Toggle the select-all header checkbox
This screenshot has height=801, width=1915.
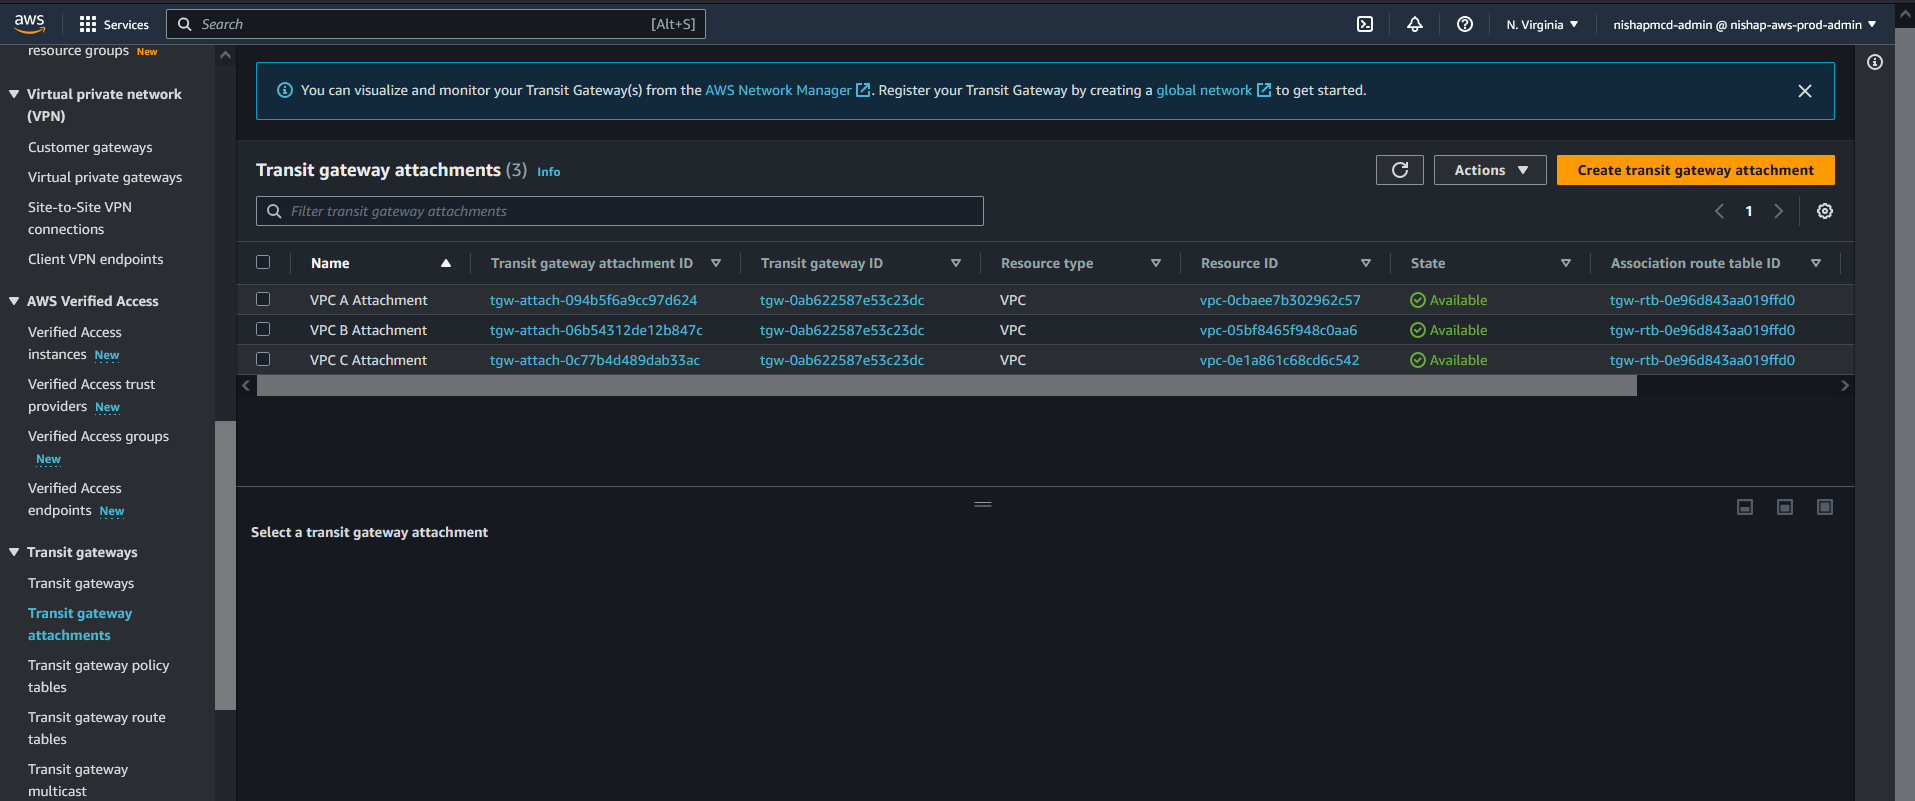coord(263,262)
